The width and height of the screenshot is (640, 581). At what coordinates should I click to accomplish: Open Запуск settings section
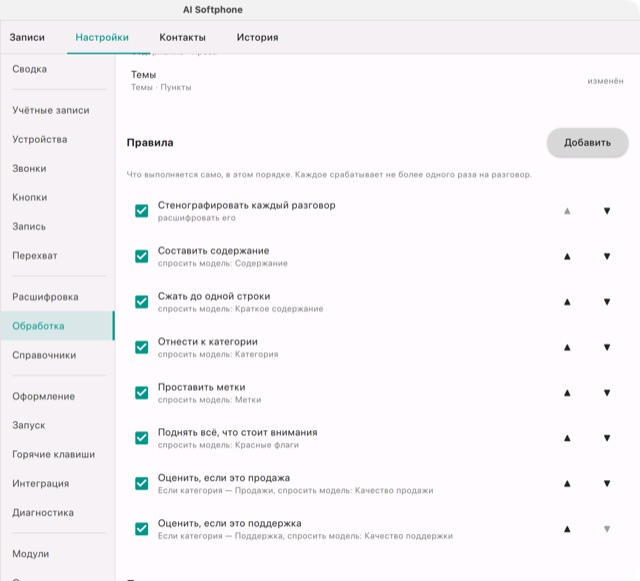[x=57, y=425]
